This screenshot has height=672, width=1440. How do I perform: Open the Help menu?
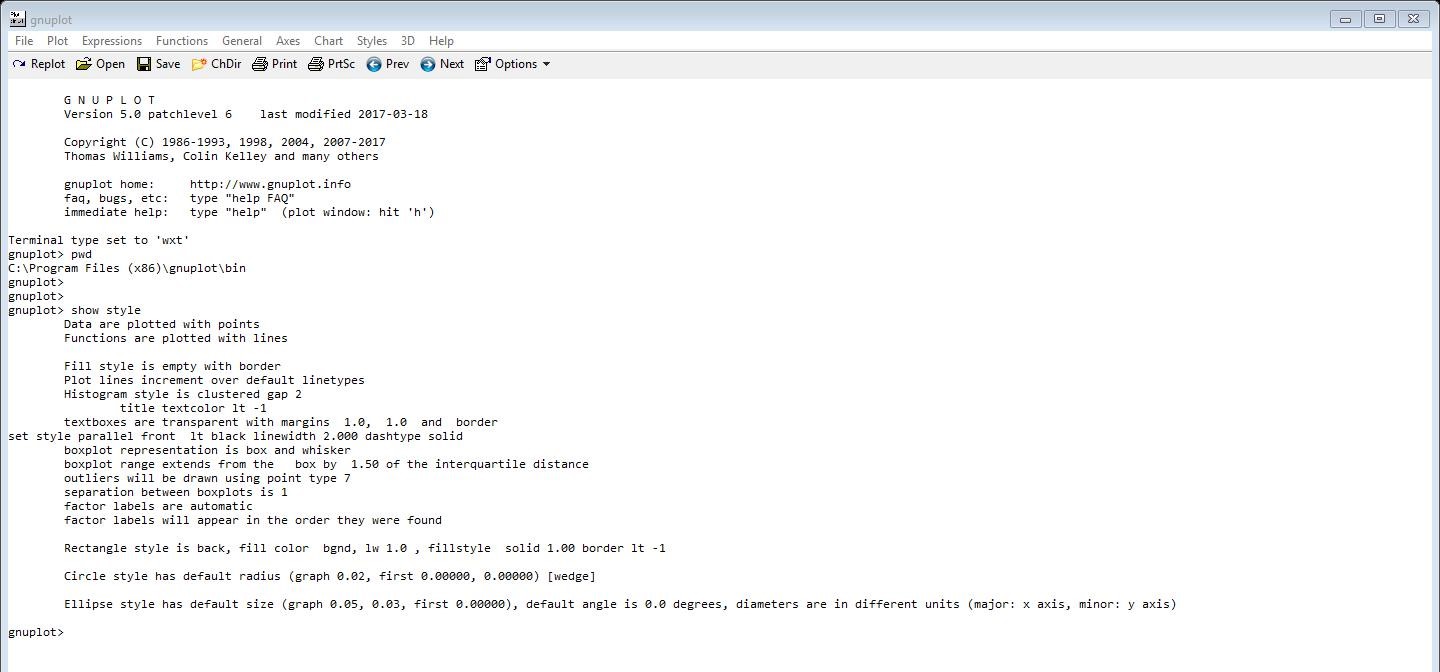click(x=441, y=41)
